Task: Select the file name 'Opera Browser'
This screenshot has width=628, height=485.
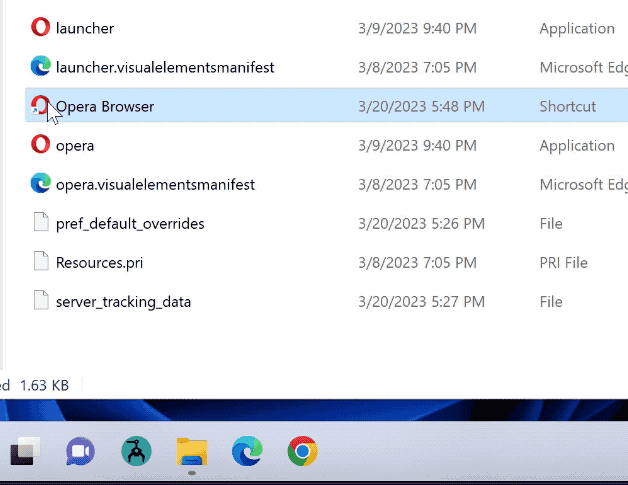Action: point(105,107)
